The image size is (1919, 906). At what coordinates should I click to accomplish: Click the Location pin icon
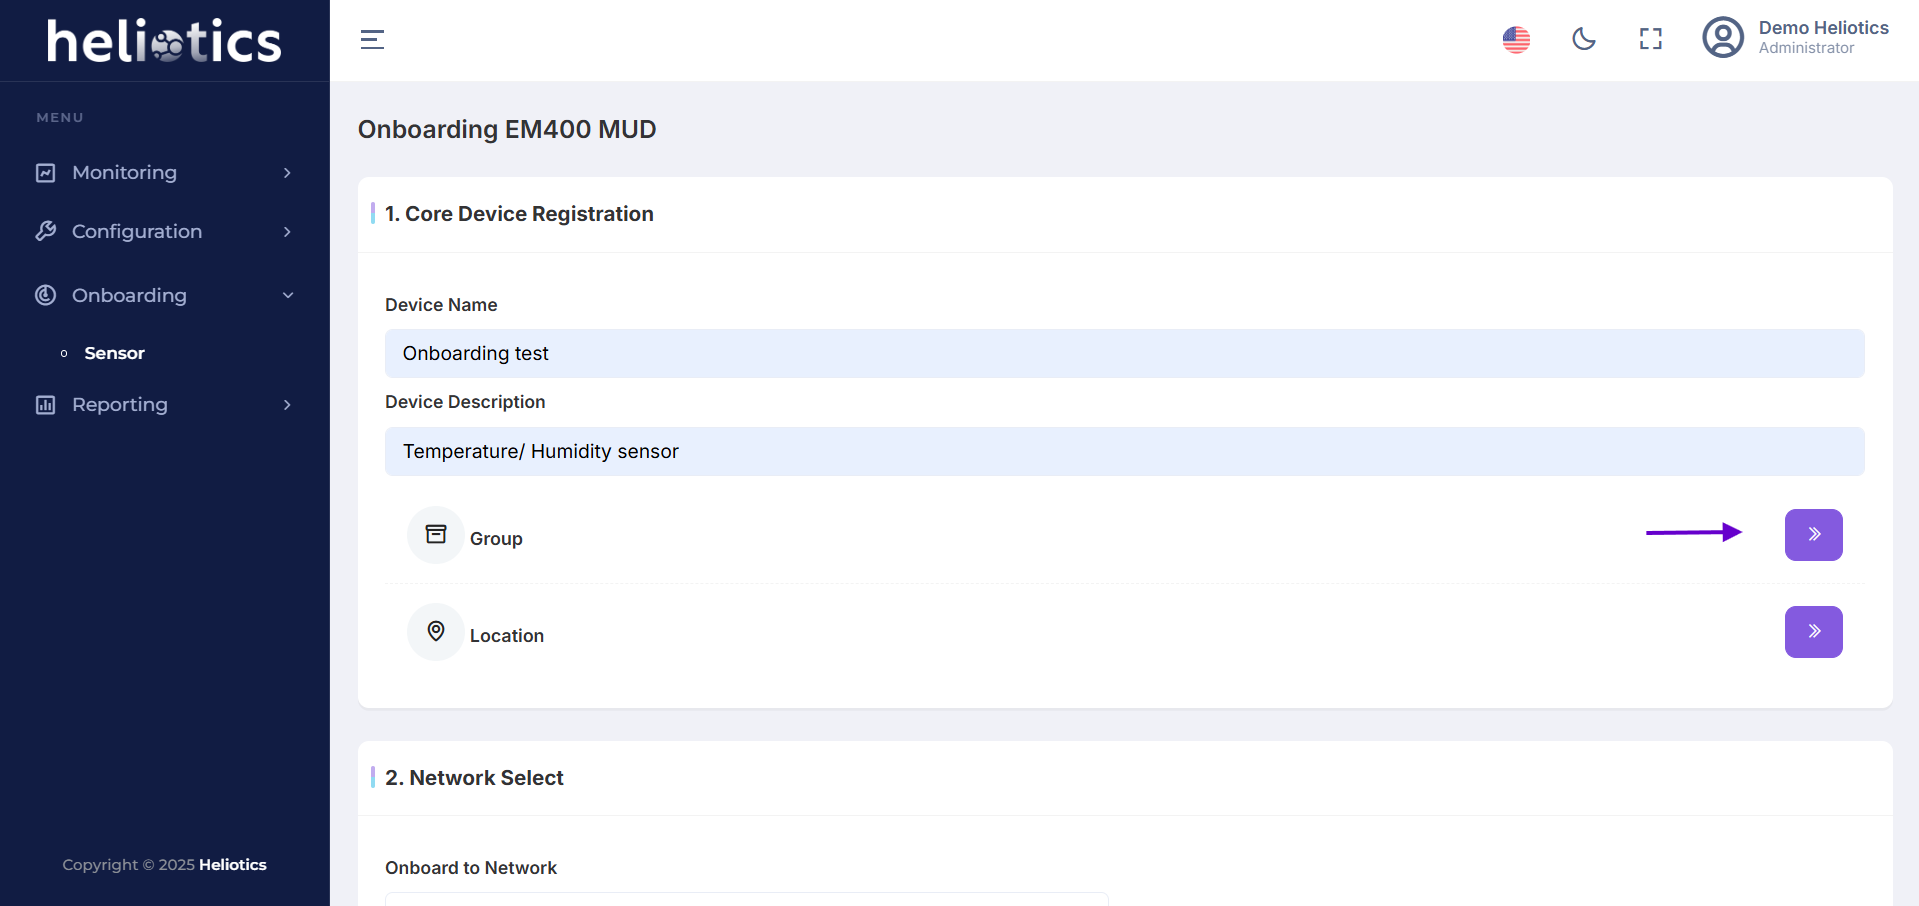click(436, 631)
